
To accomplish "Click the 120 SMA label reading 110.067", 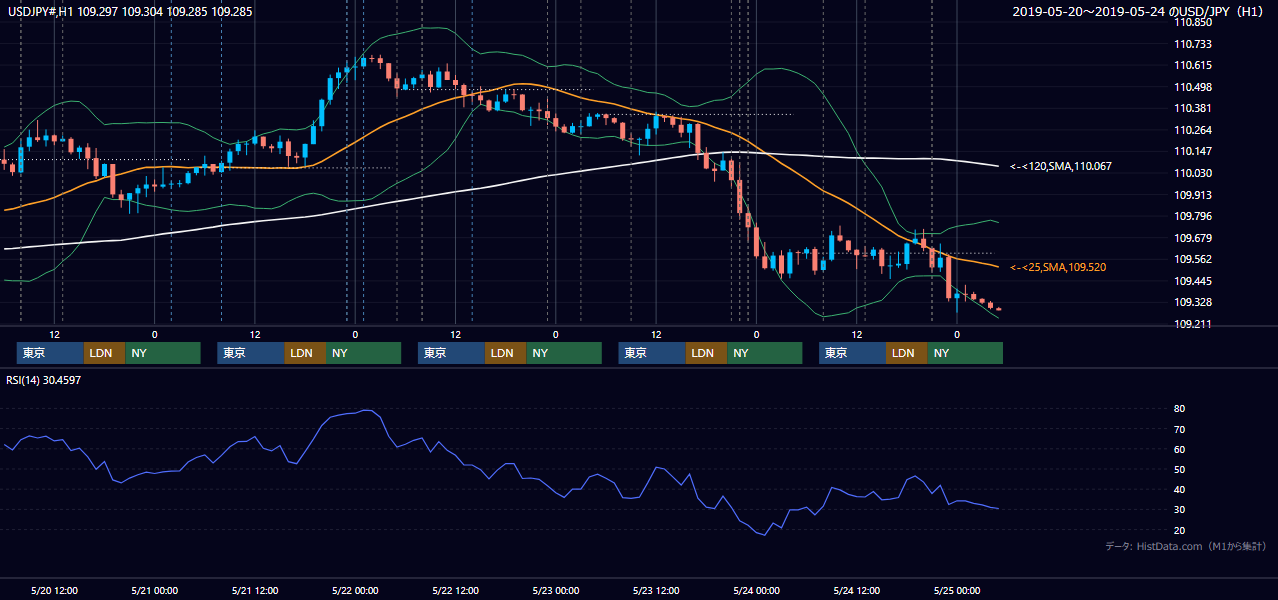I will tap(1061, 166).
